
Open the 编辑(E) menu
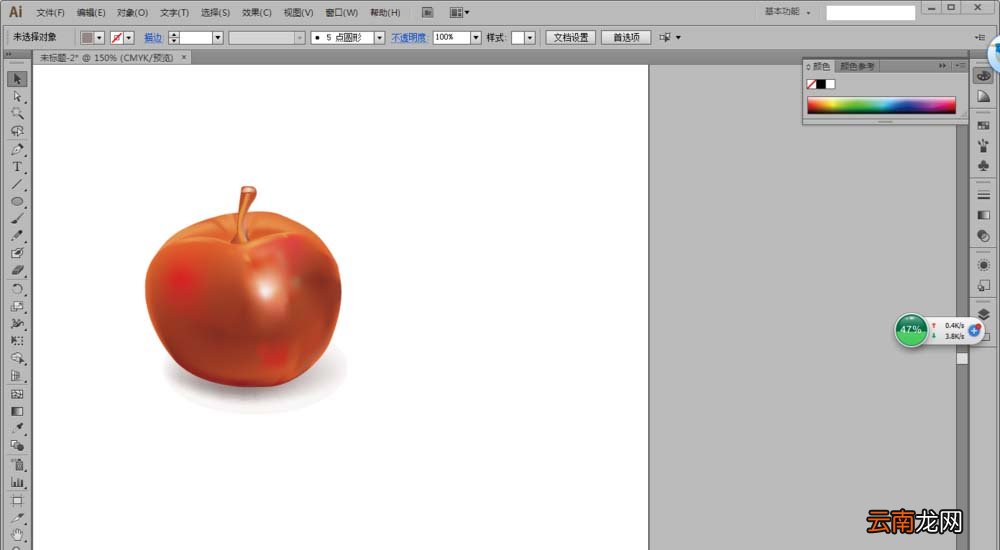(91, 13)
